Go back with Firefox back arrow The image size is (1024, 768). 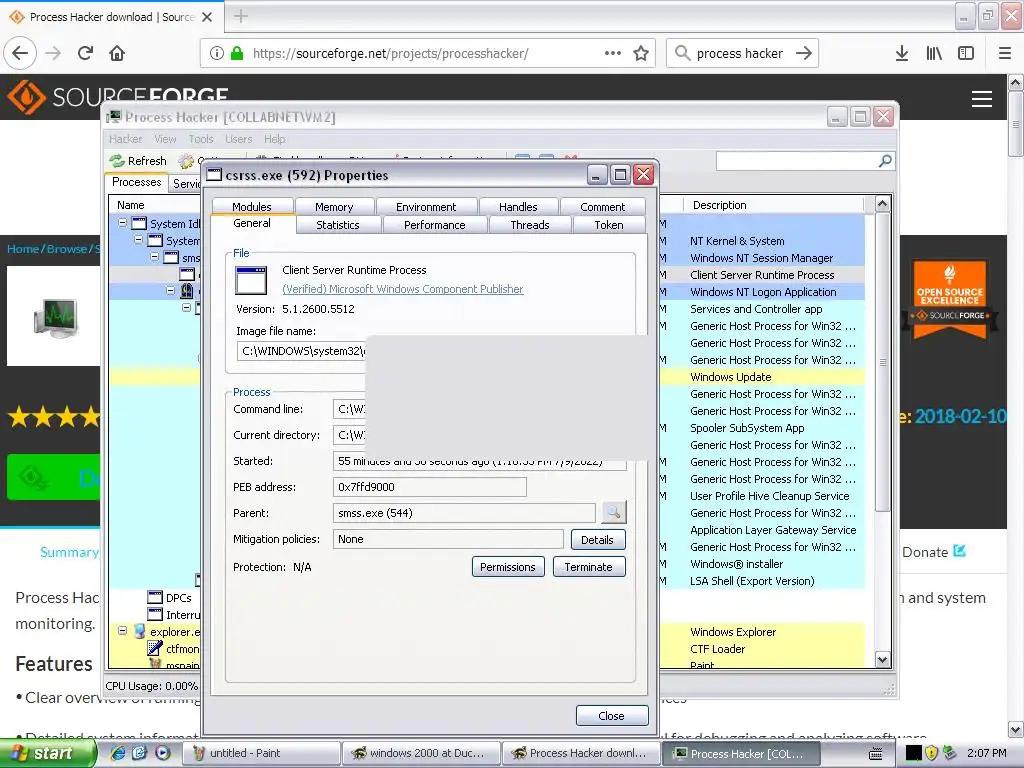(20, 53)
